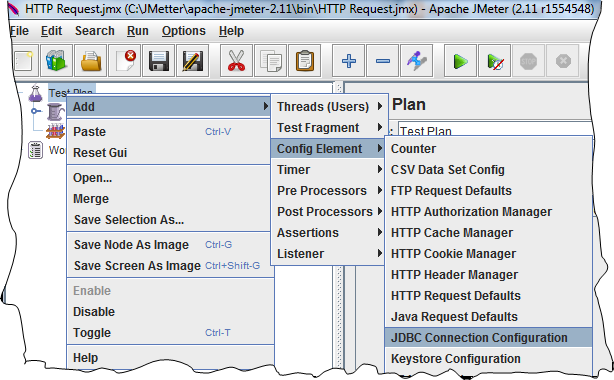Choose Save Selection As... entry
Viewport: 614px width, 380px height.
tap(169, 220)
